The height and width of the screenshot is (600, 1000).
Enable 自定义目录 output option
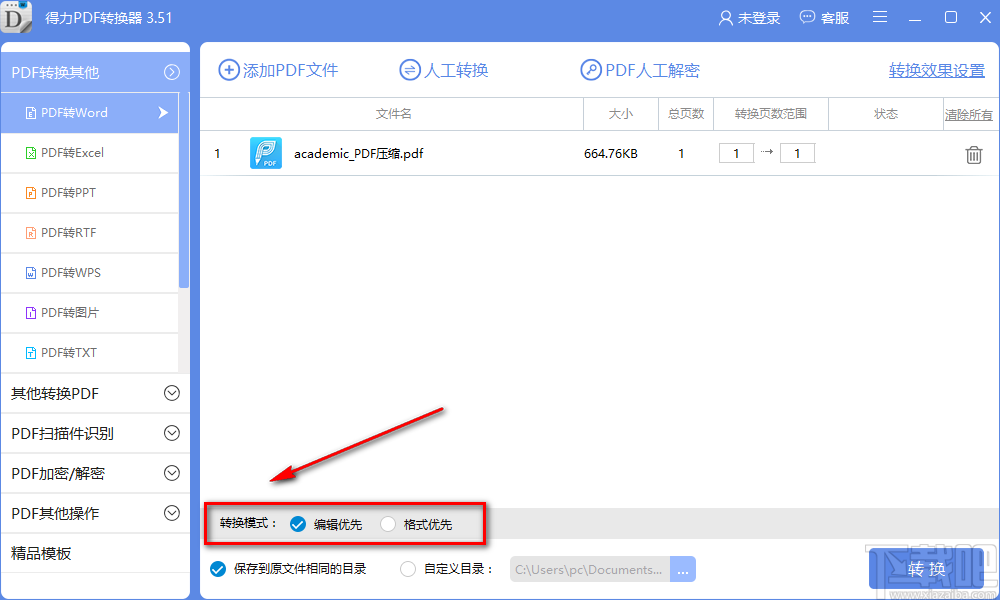point(407,568)
